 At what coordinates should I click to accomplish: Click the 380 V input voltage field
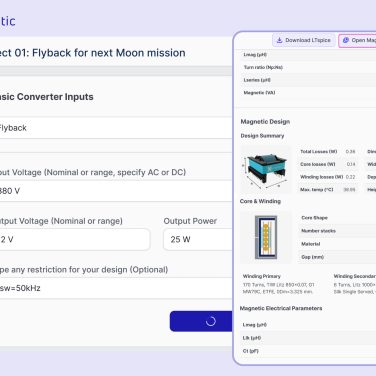click(x=116, y=191)
